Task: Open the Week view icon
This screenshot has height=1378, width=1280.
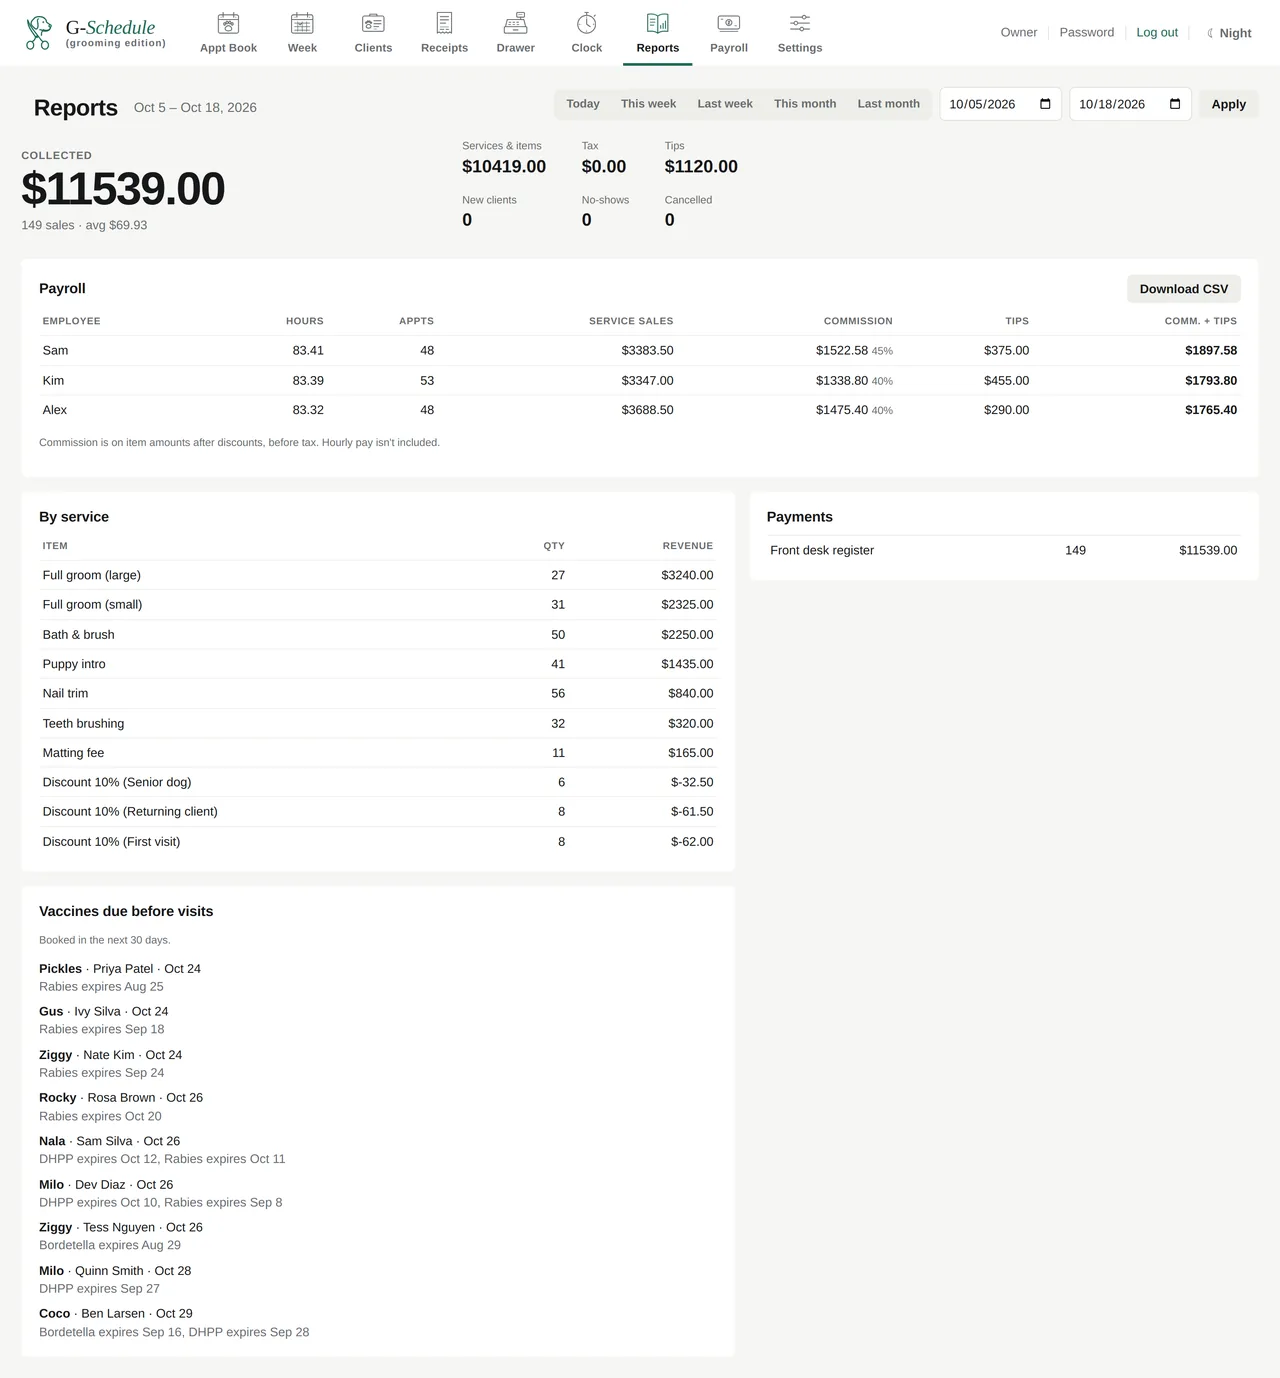Action: click(x=302, y=23)
